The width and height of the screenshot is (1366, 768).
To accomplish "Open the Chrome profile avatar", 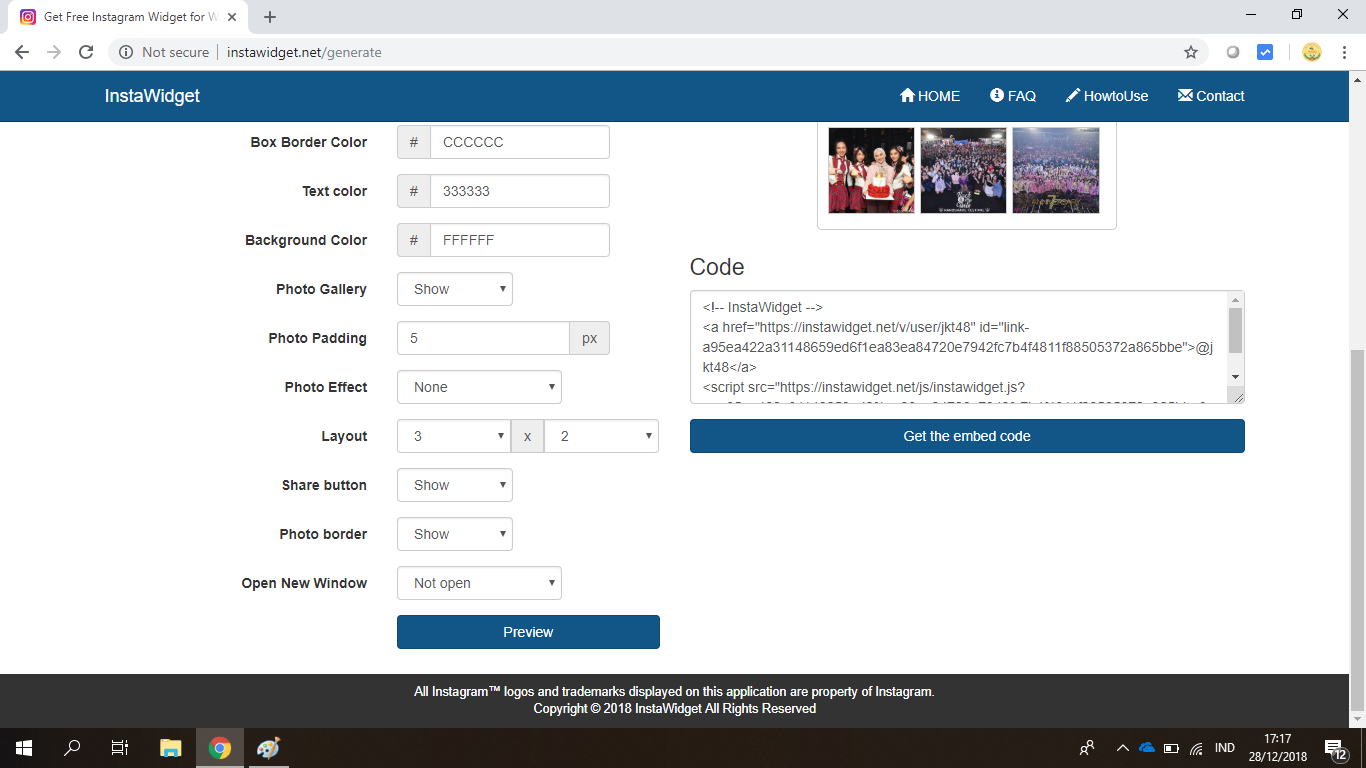I will tap(1312, 52).
